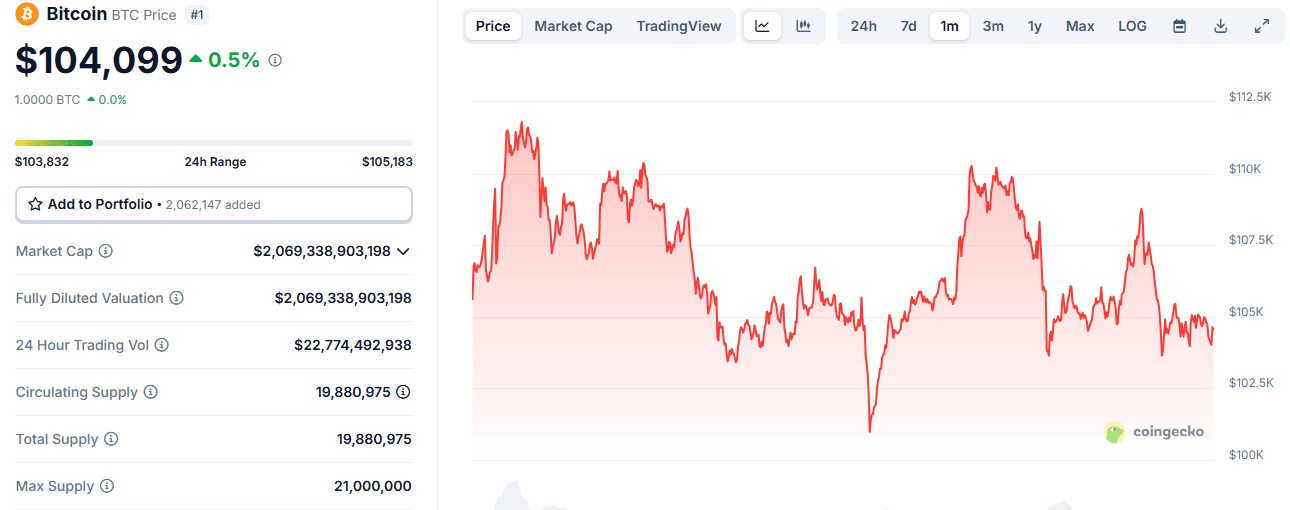Click the Market Cap info icon
The height and width of the screenshot is (510, 1290).
(105, 251)
